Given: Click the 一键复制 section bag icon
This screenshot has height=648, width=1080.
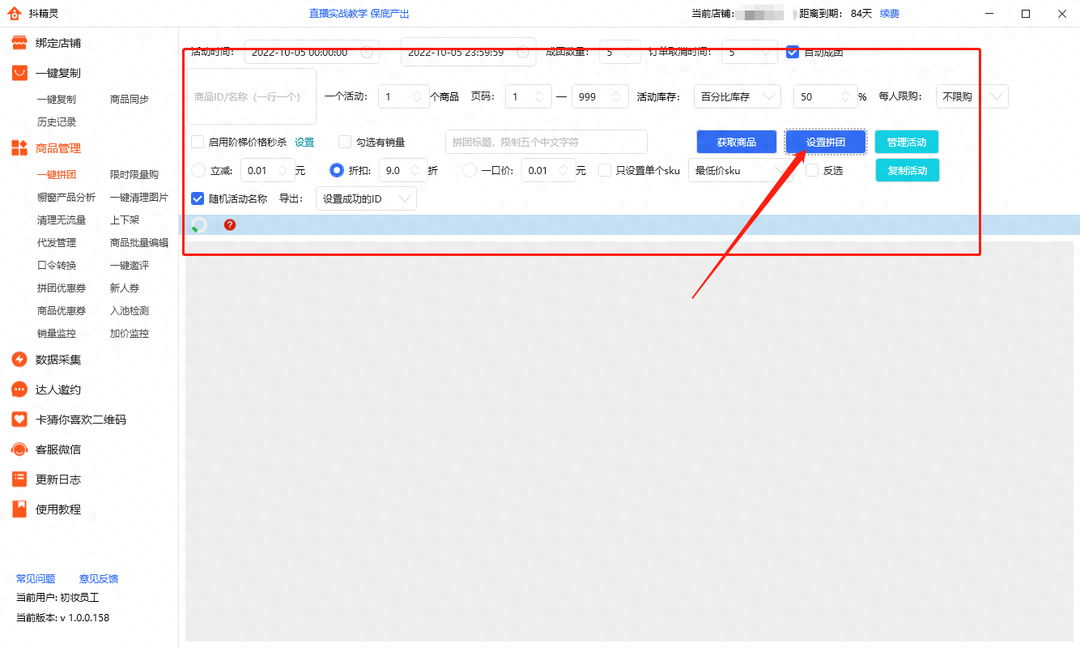Looking at the screenshot, I should pos(19,72).
